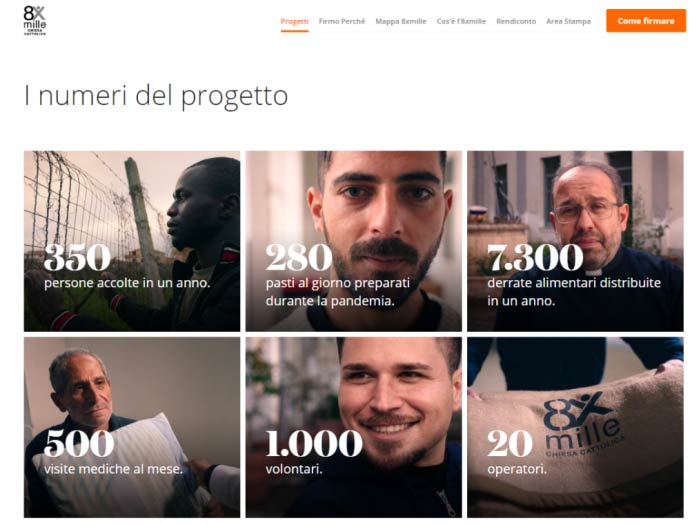Open the 7.300 derrate alimentari tile
The height and width of the screenshot is (525, 692).
pyautogui.click(x=575, y=241)
